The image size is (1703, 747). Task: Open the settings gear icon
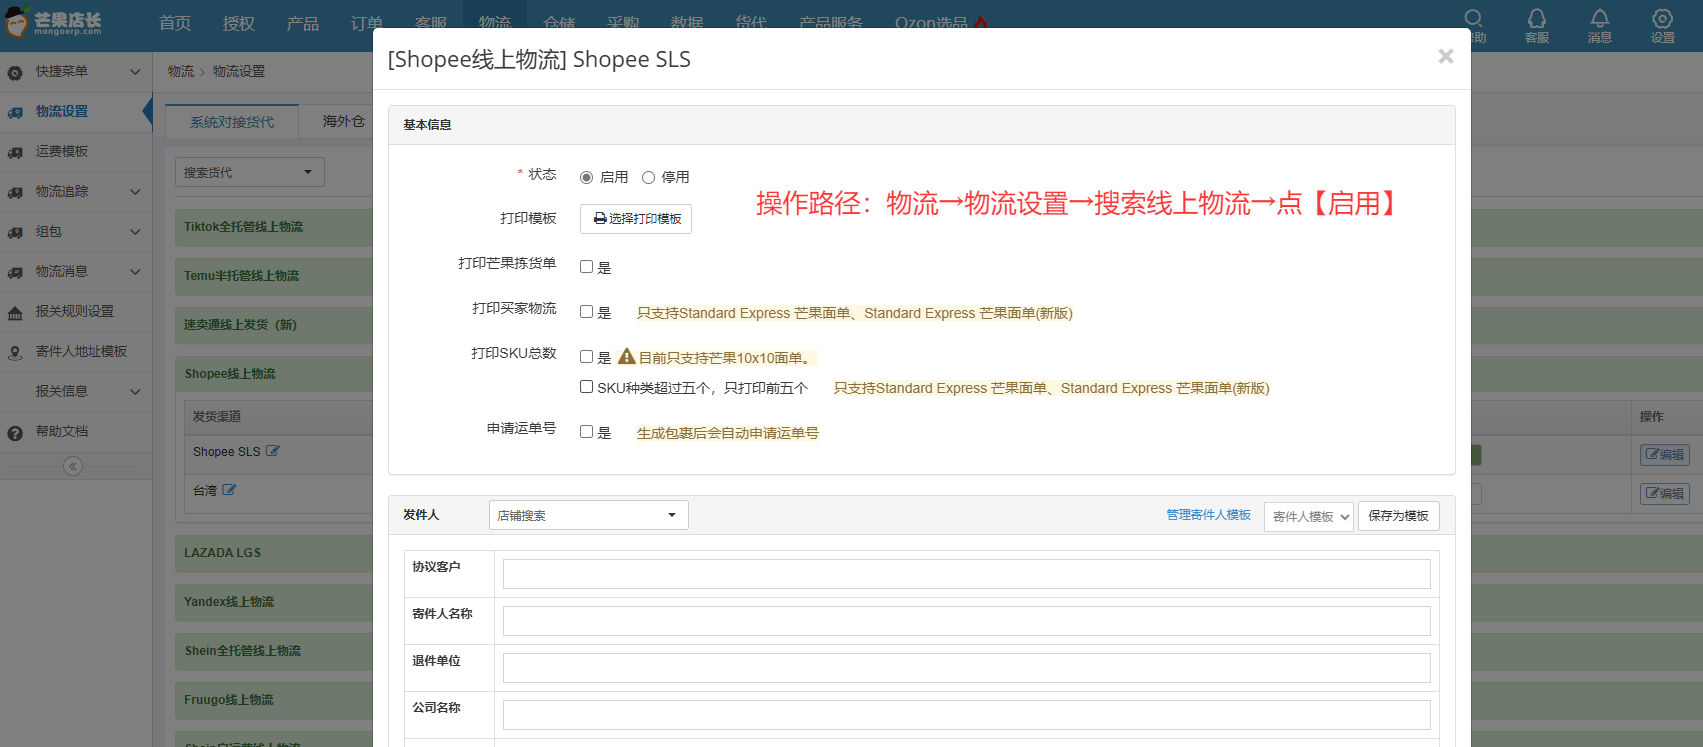click(x=1662, y=18)
